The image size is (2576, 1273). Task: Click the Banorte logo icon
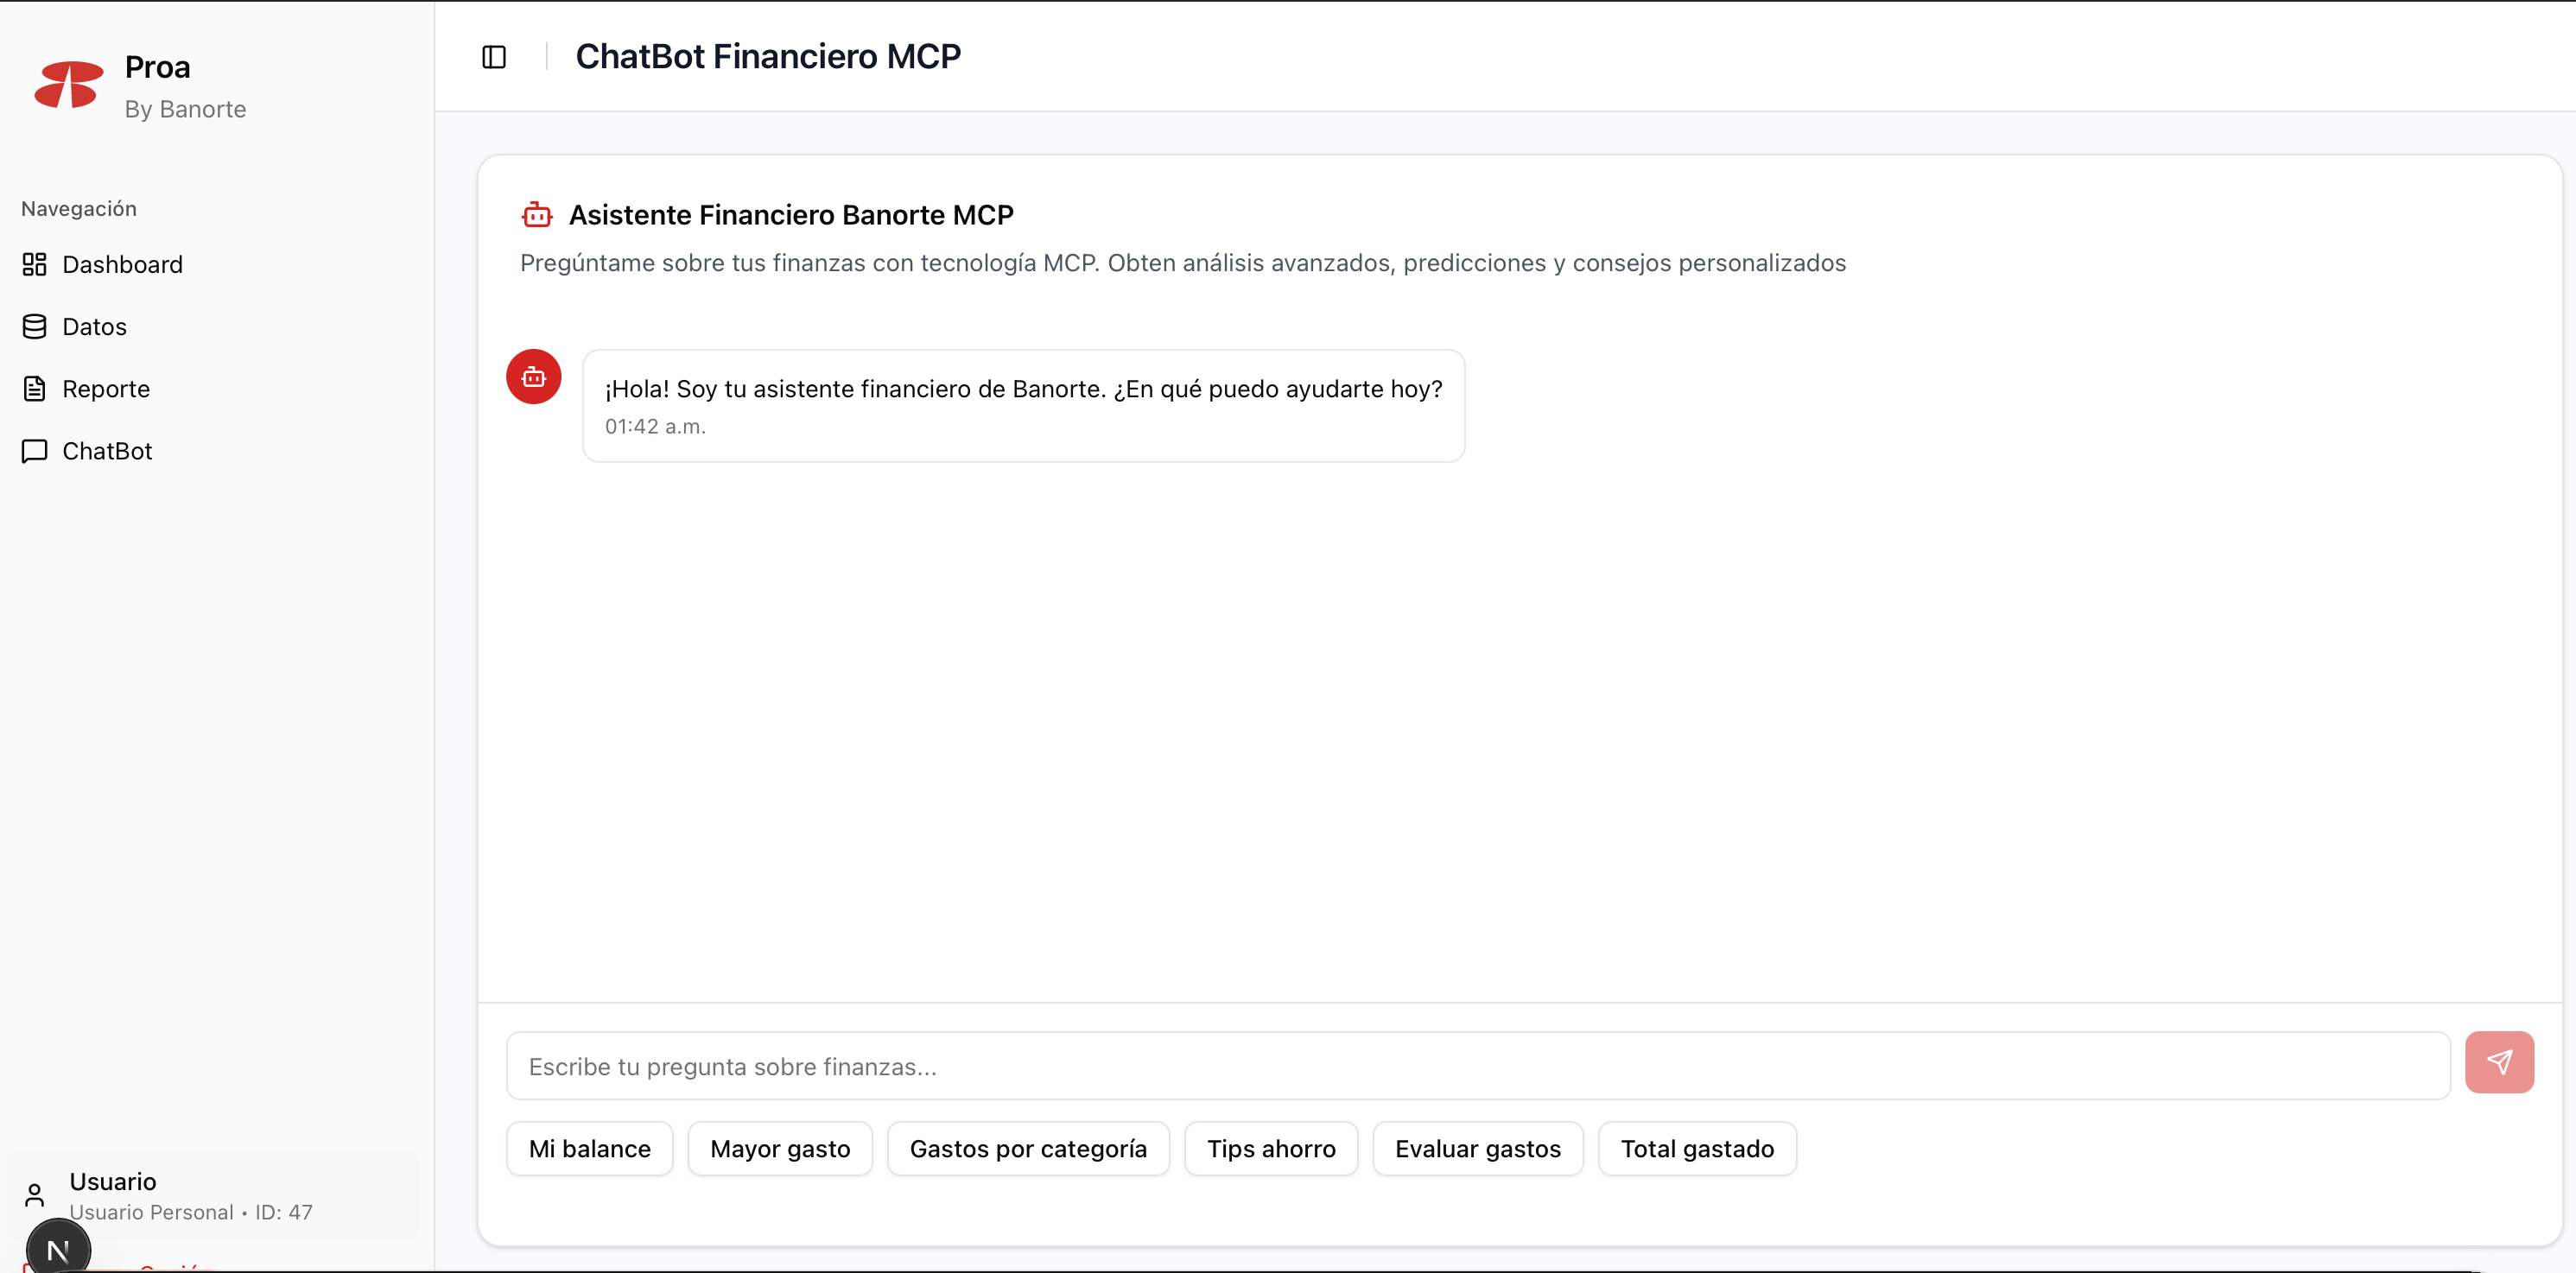click(68, 85)
